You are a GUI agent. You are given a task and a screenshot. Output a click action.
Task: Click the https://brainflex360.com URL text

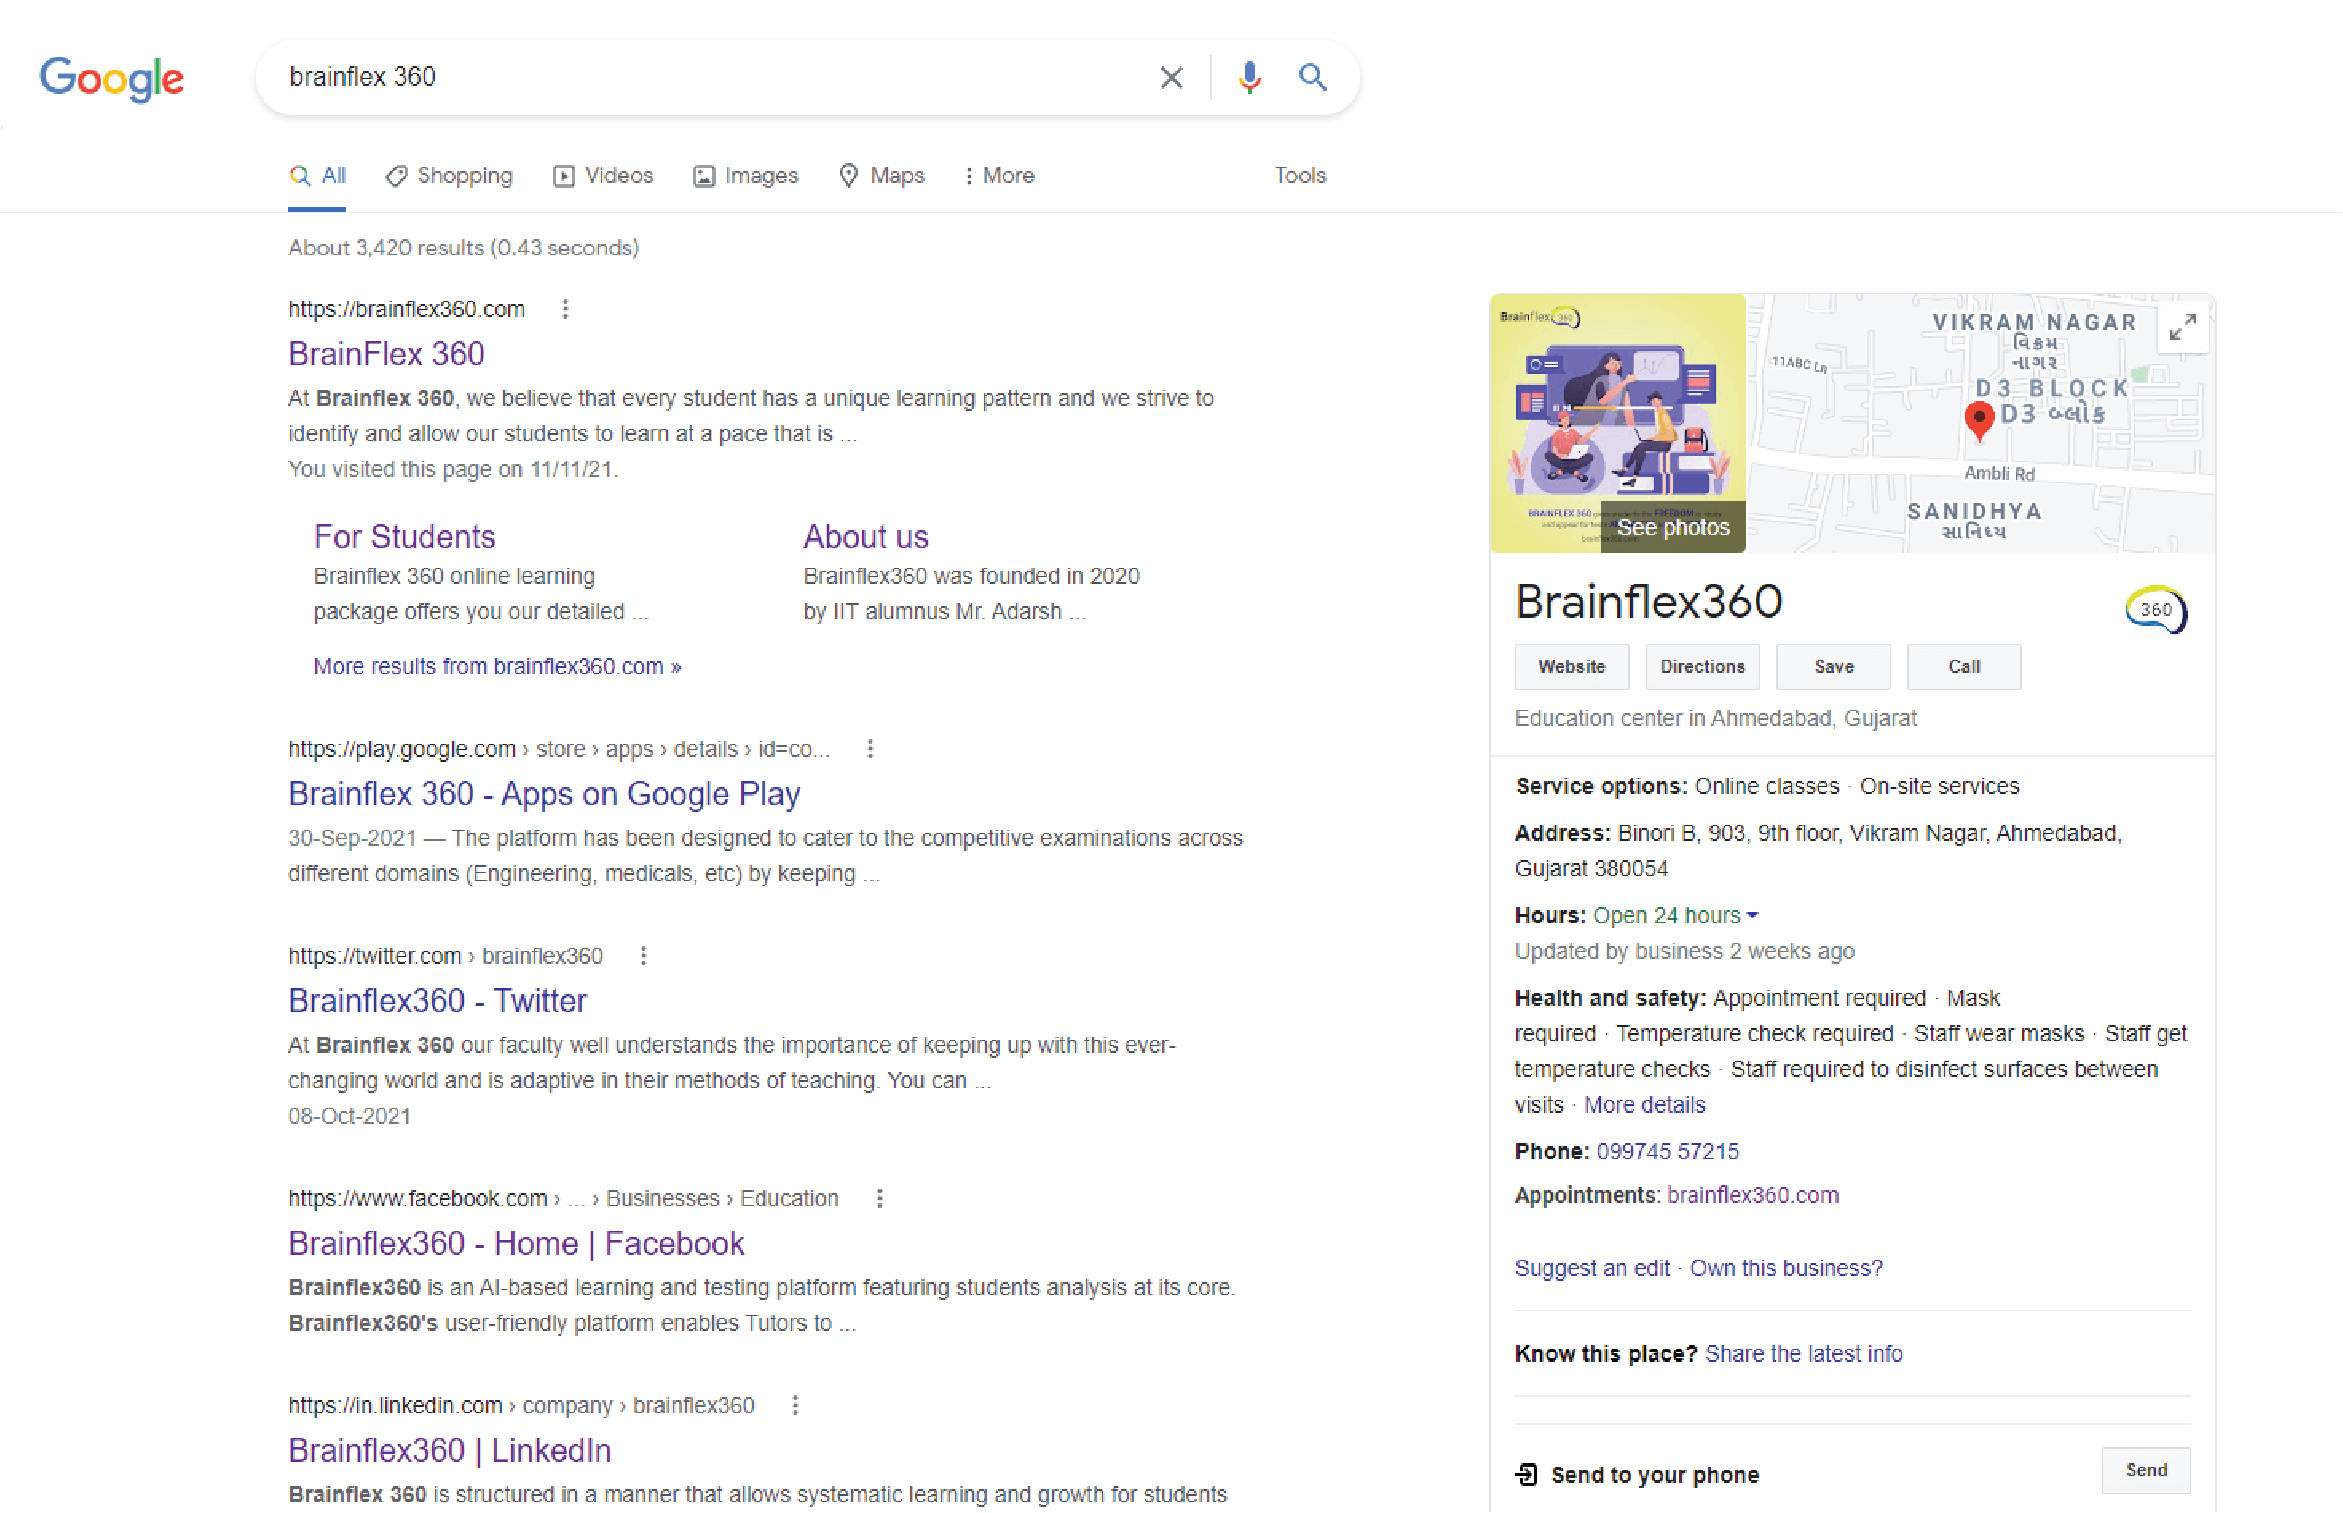point(406,309)
